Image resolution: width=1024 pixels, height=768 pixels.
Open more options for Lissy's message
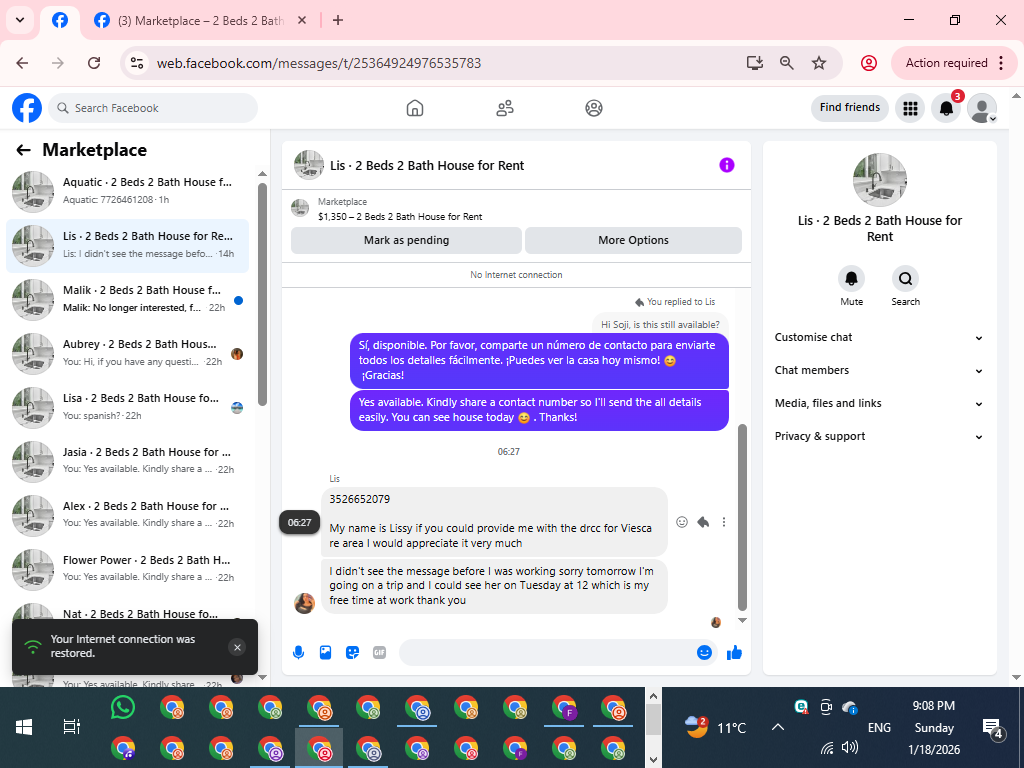click(x=724, y=522)
